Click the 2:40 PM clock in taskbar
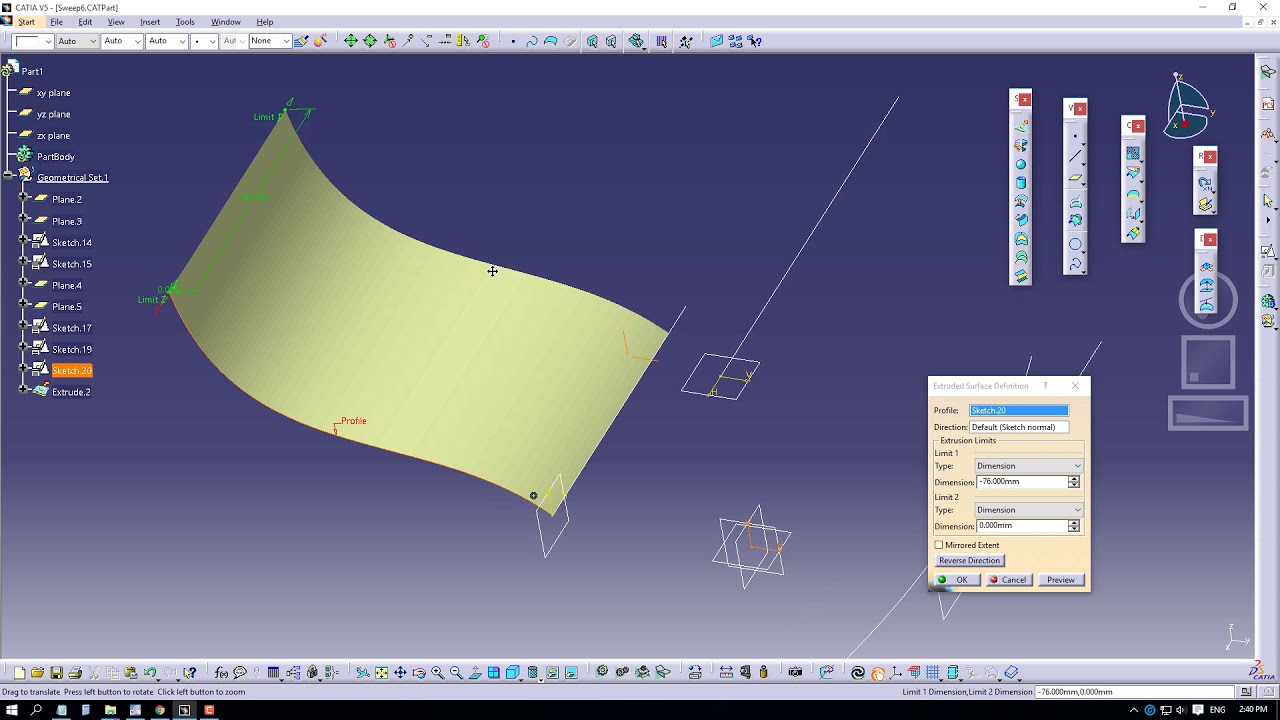1280x720 pixels. 1253,710
